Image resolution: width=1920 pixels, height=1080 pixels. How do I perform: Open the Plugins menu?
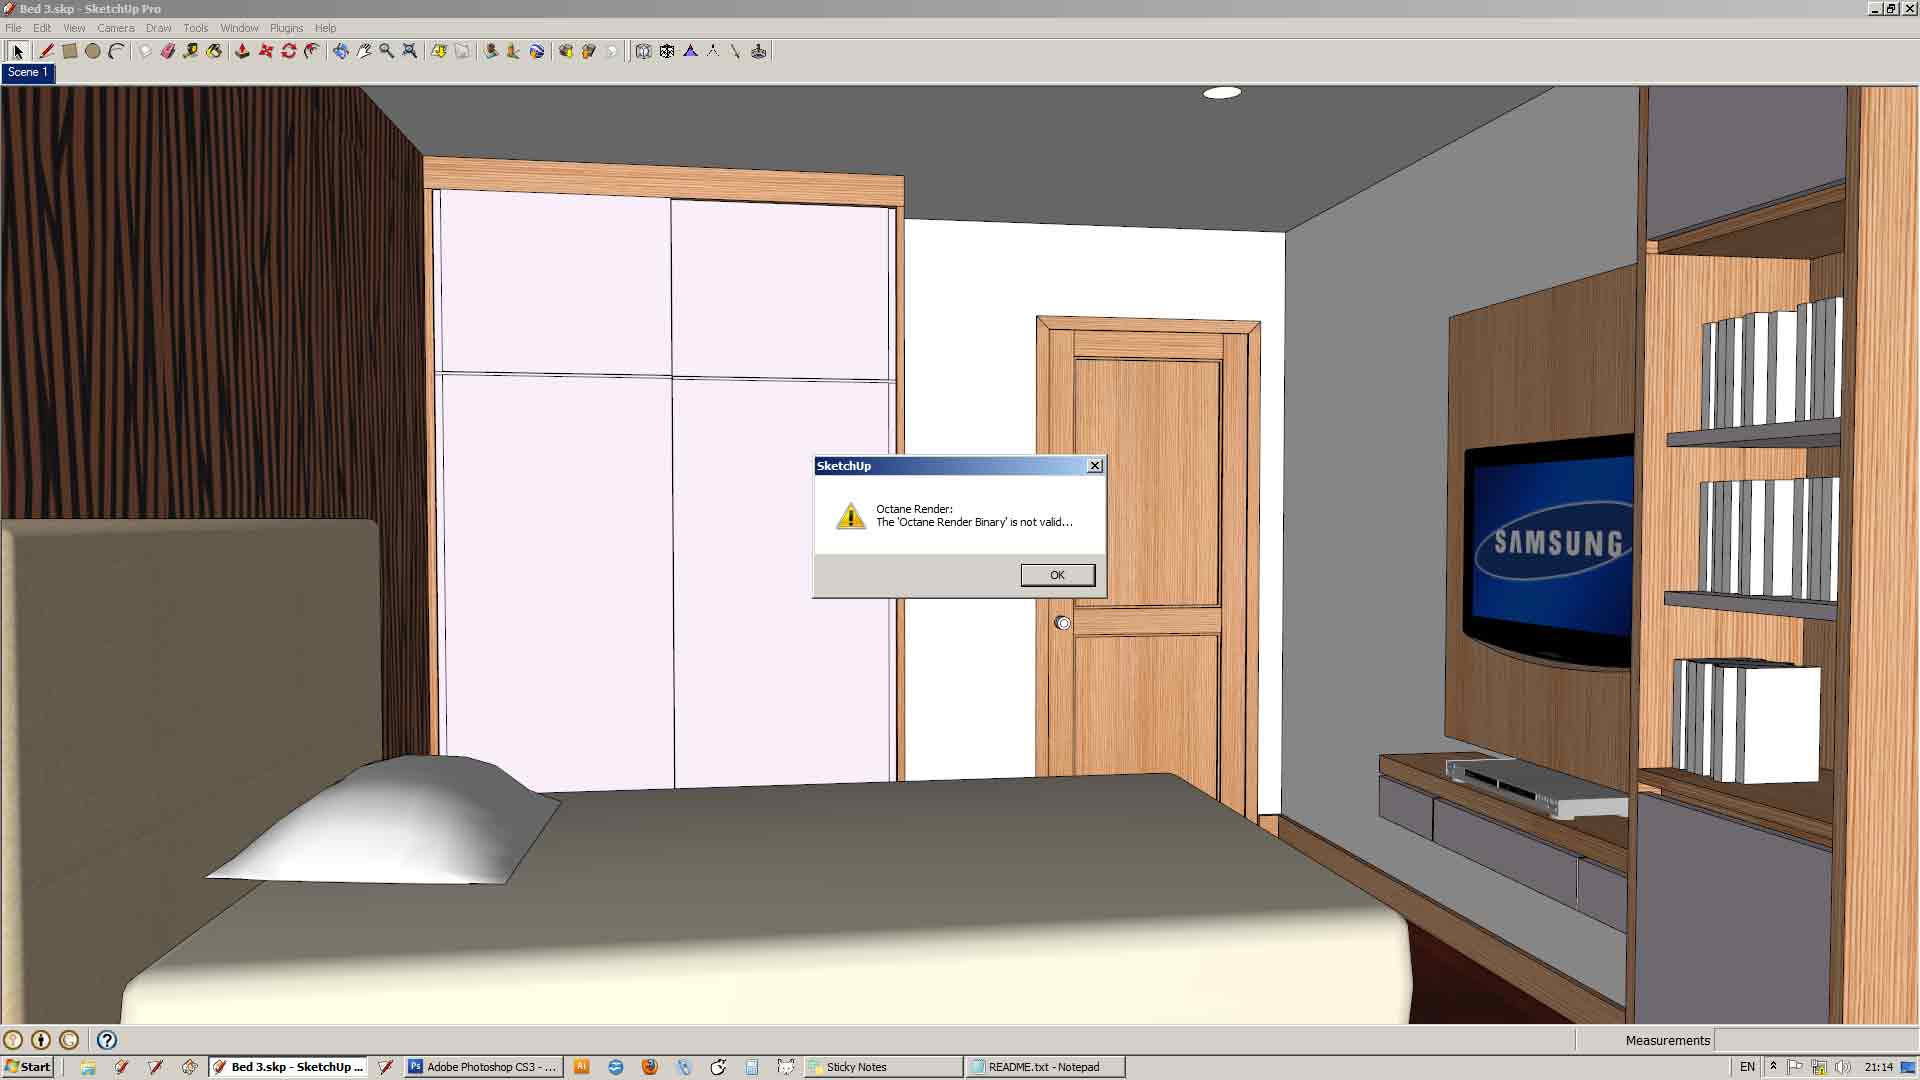point(286,28)
